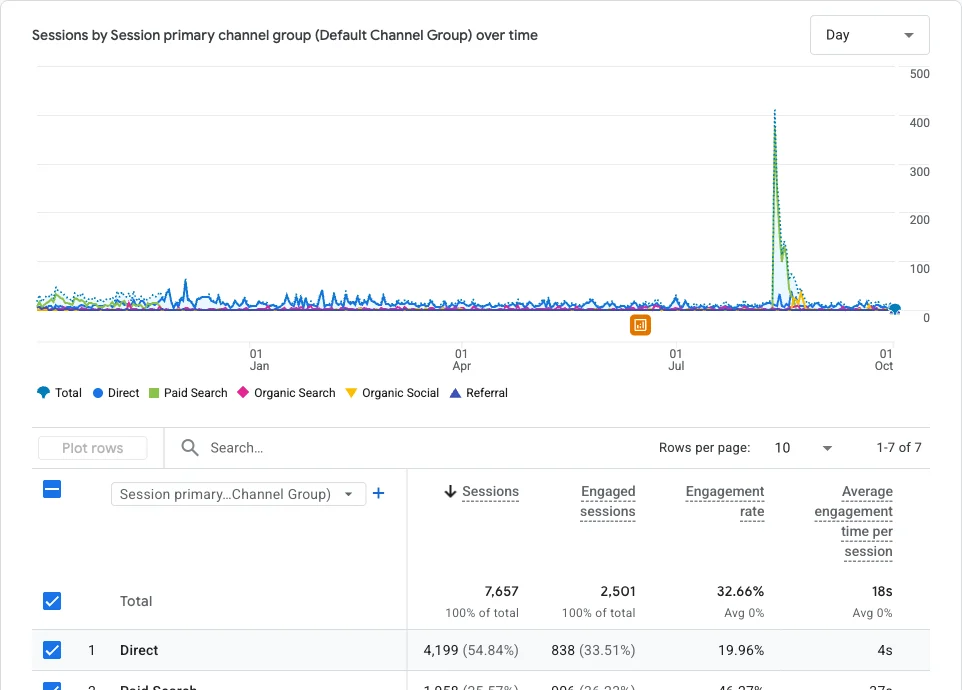Click the orange insights marker on the chart
Image resolution: width=962 pixels, height=690 pixels.
click(x=640, y=325)
